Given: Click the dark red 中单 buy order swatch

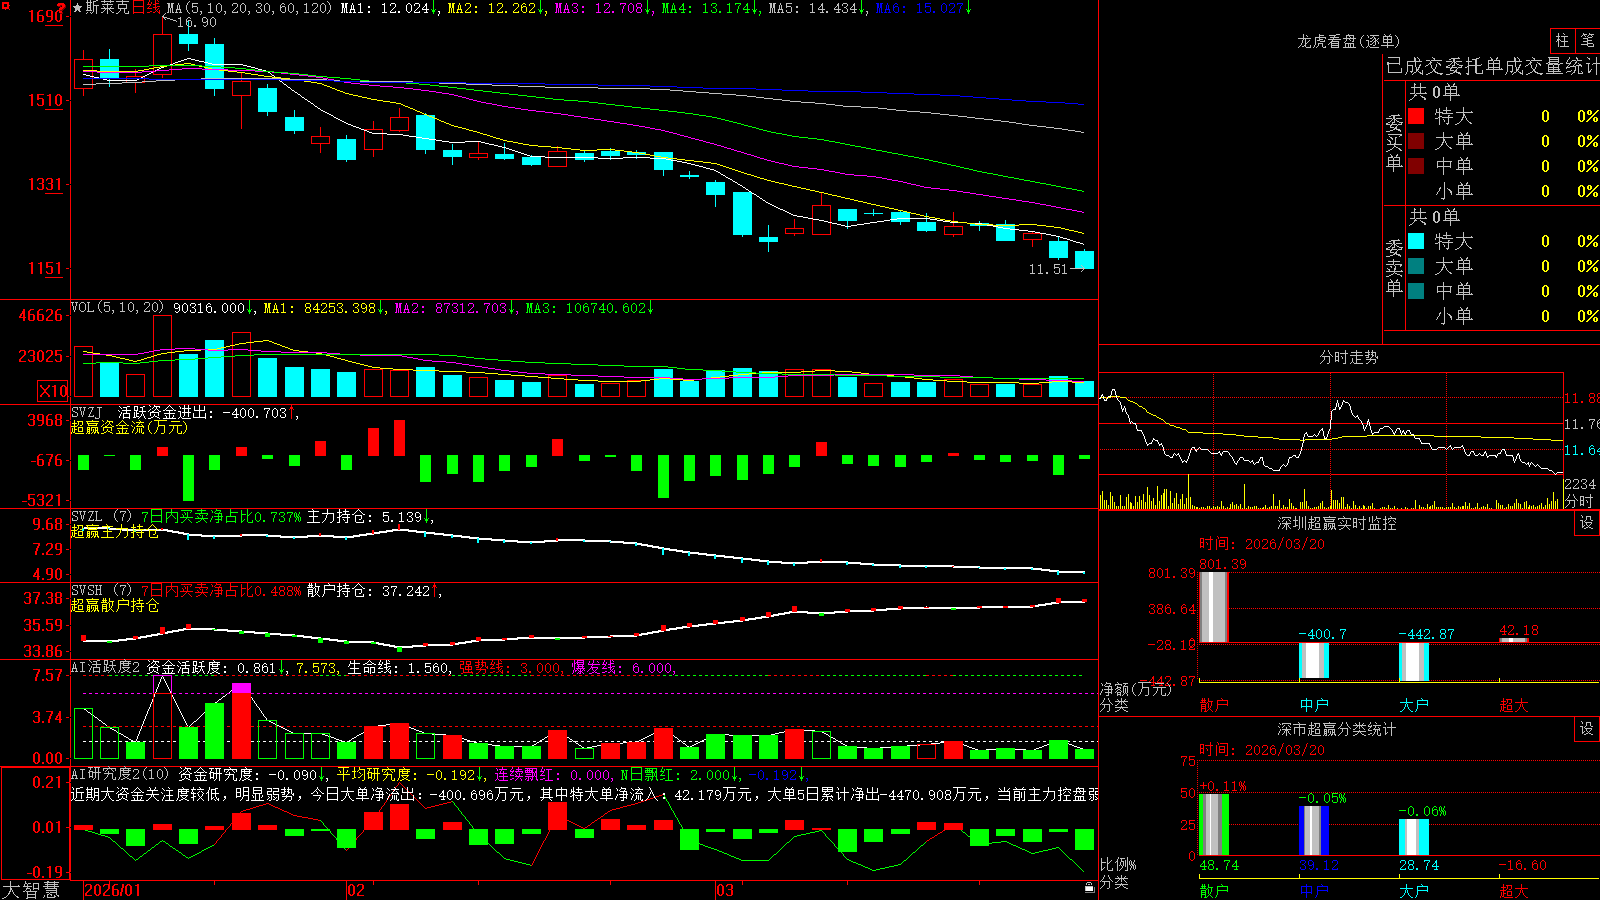Looking at the screenshot, I should tap(1416, 166).
